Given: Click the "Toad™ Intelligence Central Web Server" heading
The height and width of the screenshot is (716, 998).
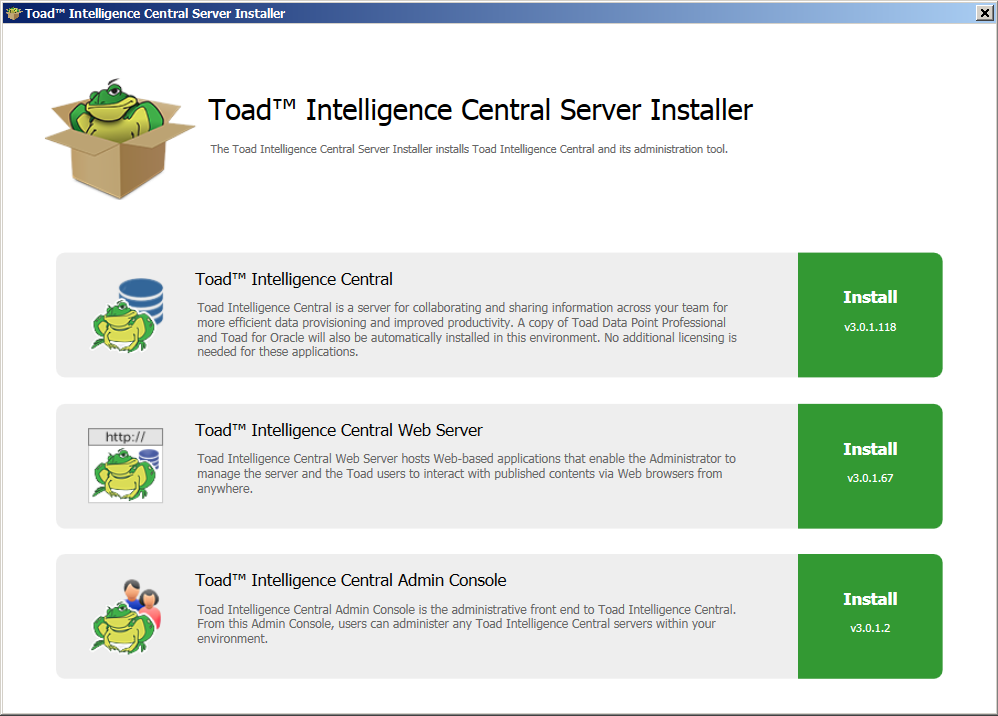Looking at the screenshot, I should pos(339,430).
